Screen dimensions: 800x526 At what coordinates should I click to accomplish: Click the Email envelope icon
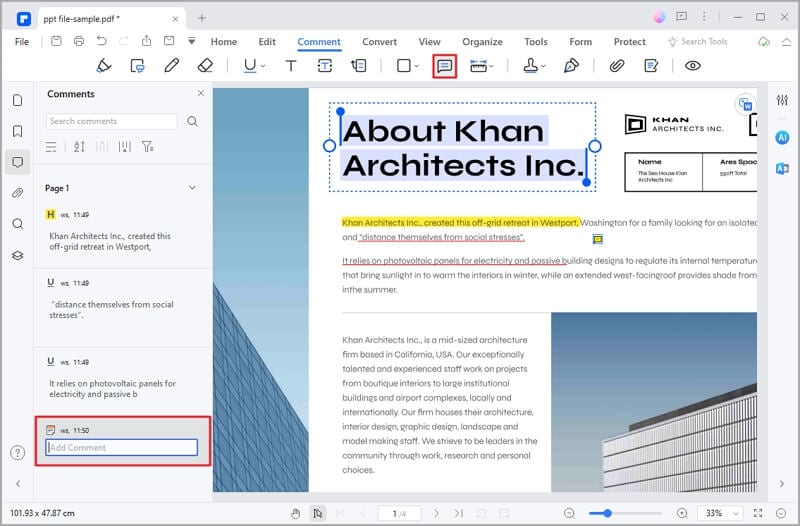[169, 41]
